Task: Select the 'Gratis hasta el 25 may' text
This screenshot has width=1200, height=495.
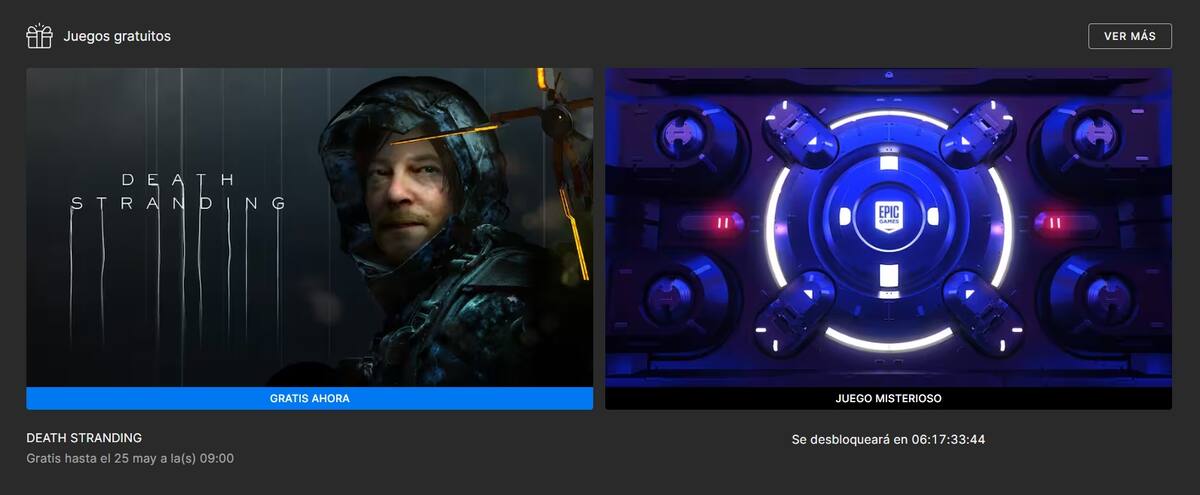Action: click(130, 458)
